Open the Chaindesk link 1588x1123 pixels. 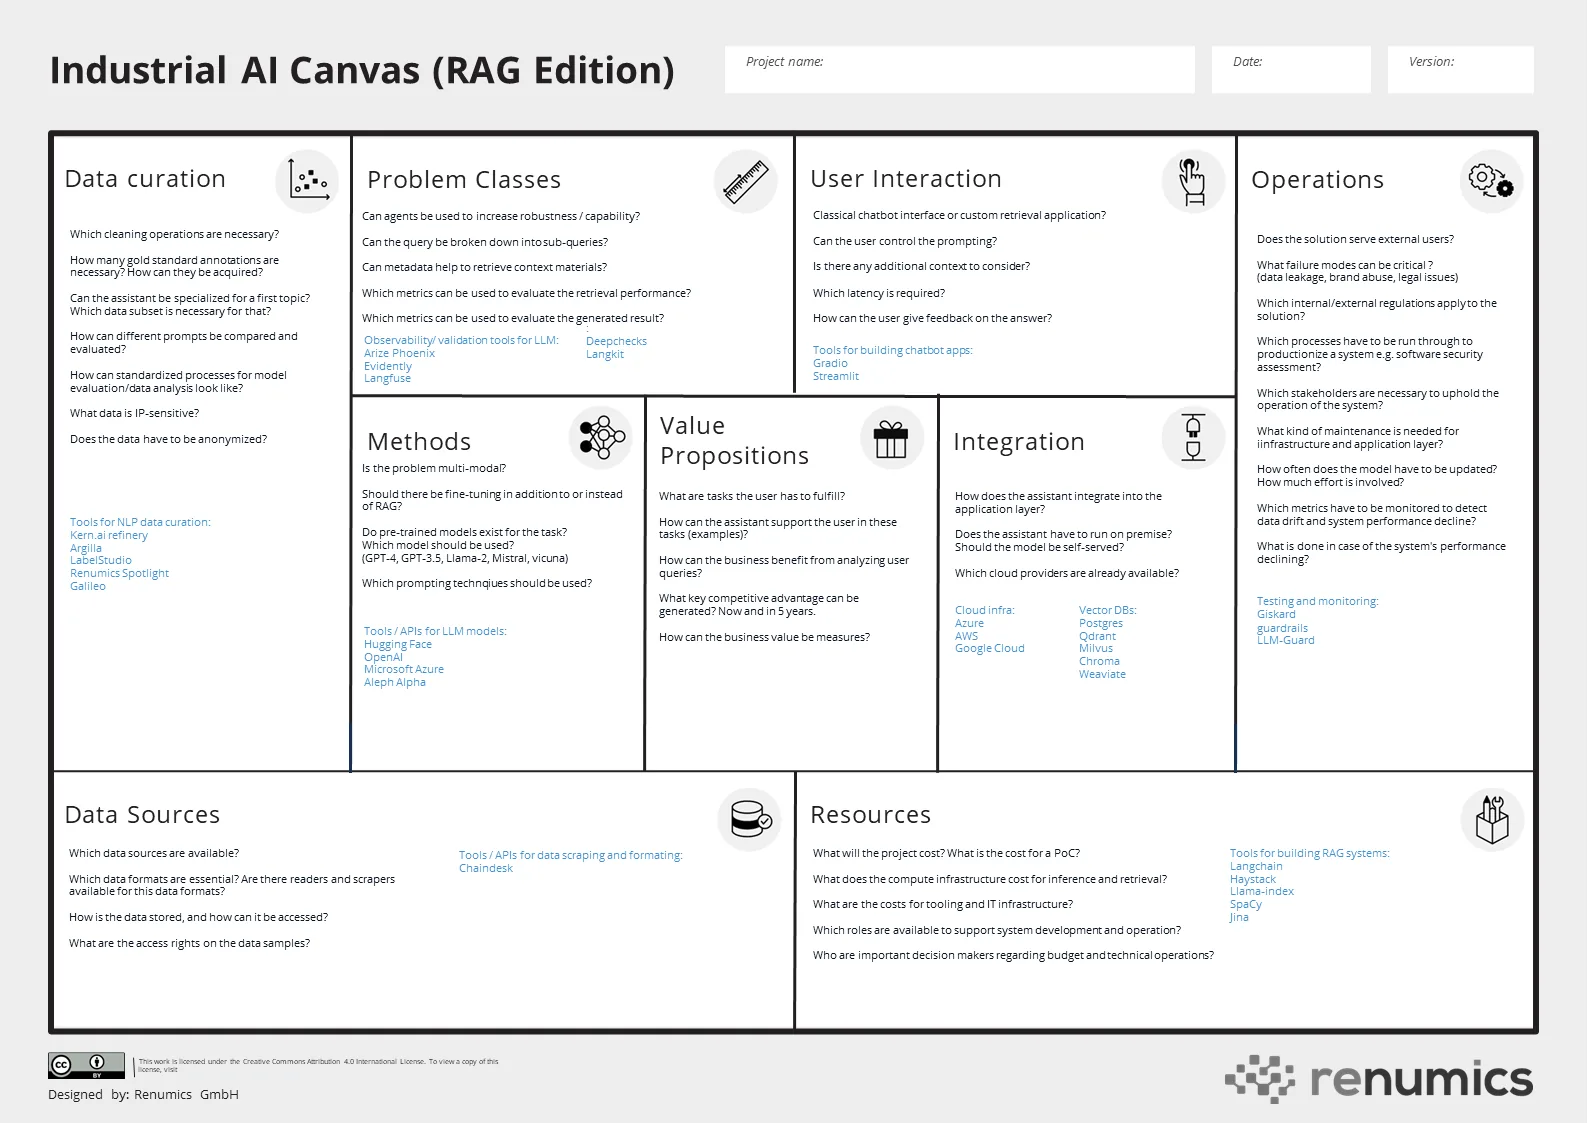(486, 868)
